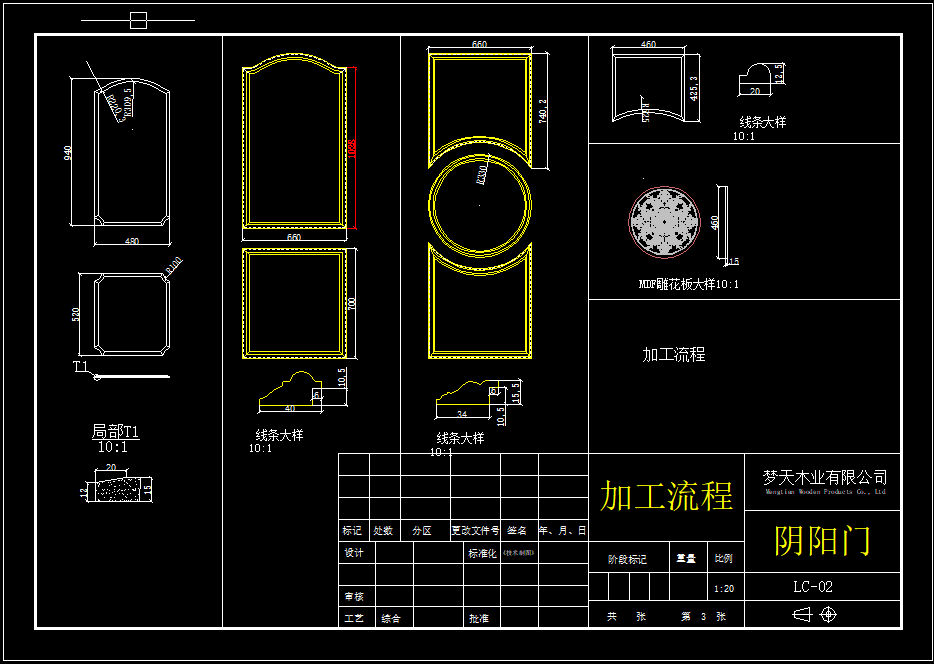934x664 pixels.
Task: Select the 标准化 cell in title block
Action: [481, 553]
